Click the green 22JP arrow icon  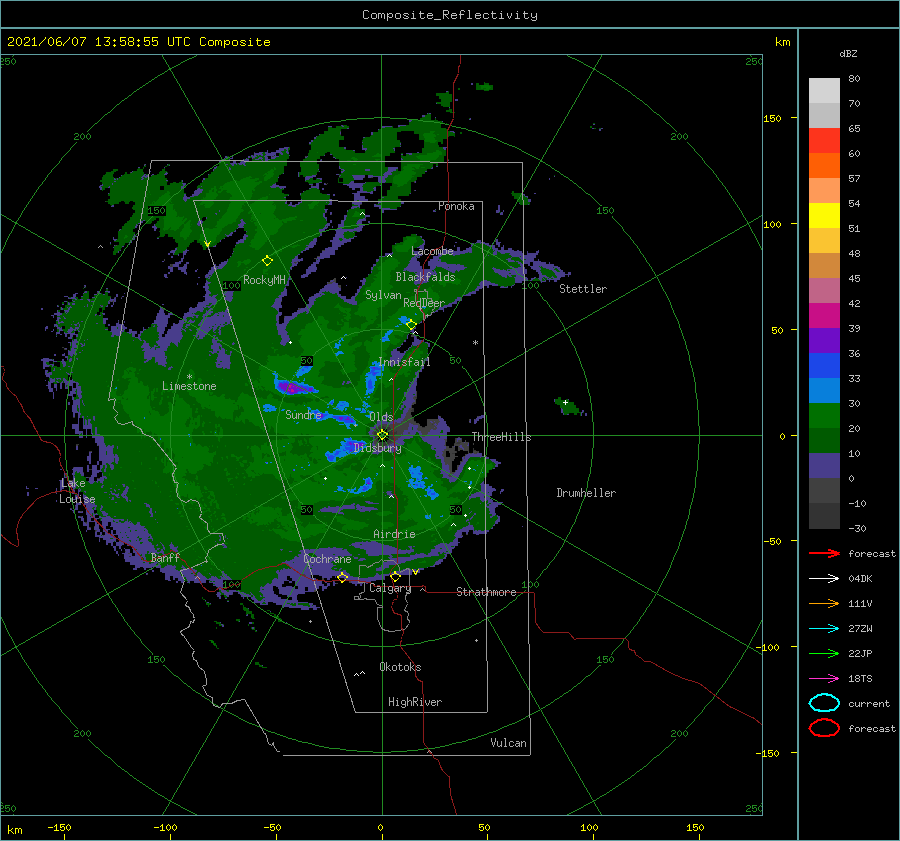pos(824,653)
